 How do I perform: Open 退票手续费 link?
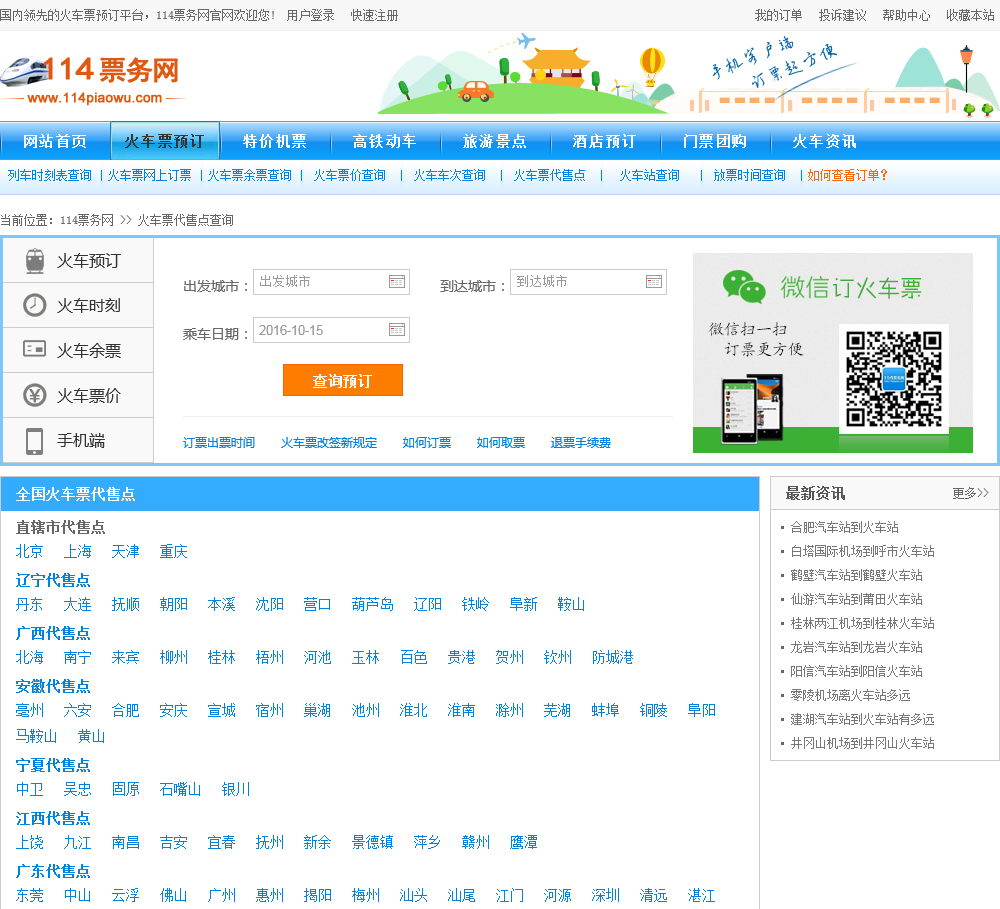coord(580,443)
